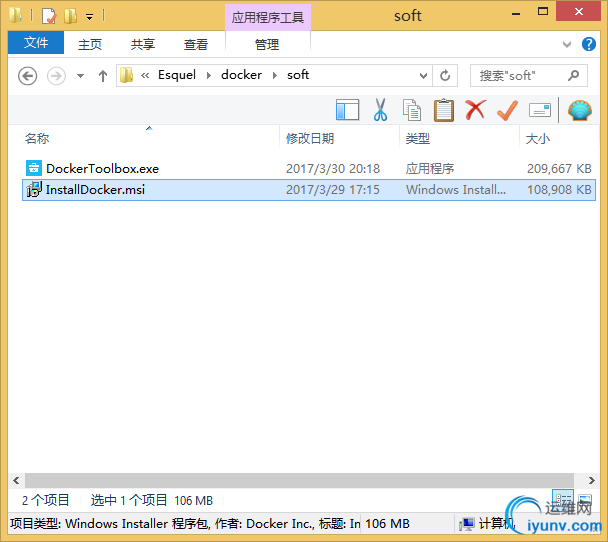Click the 应用程序 type cell for DockerToolbox

point(430,169)
